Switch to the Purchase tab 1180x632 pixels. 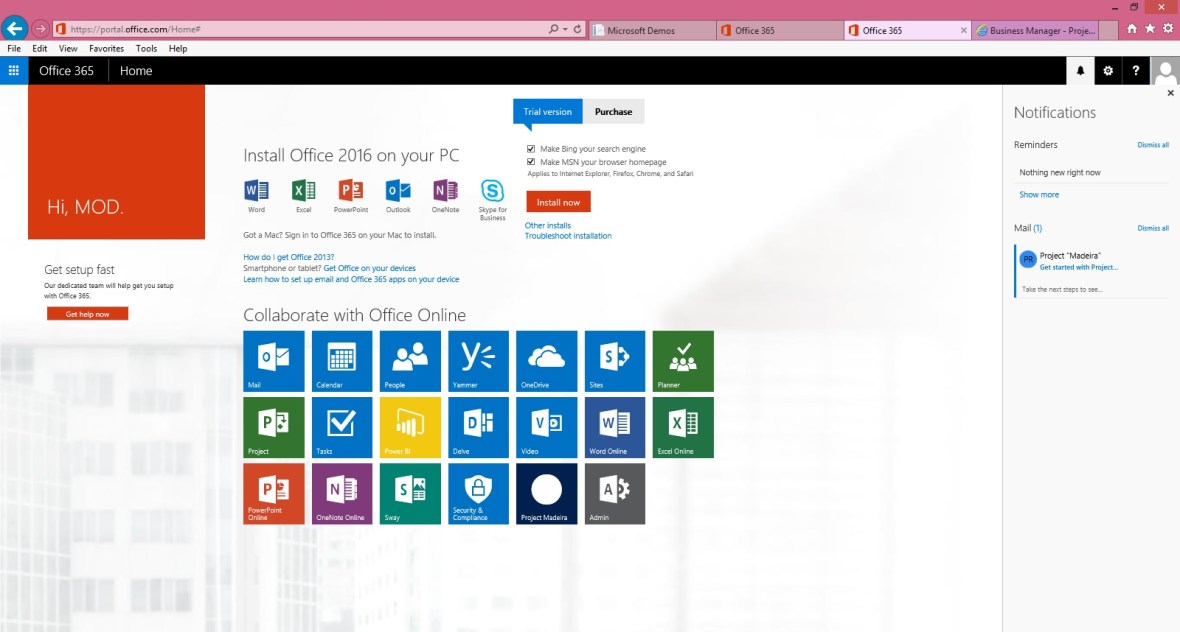[613, 112]
